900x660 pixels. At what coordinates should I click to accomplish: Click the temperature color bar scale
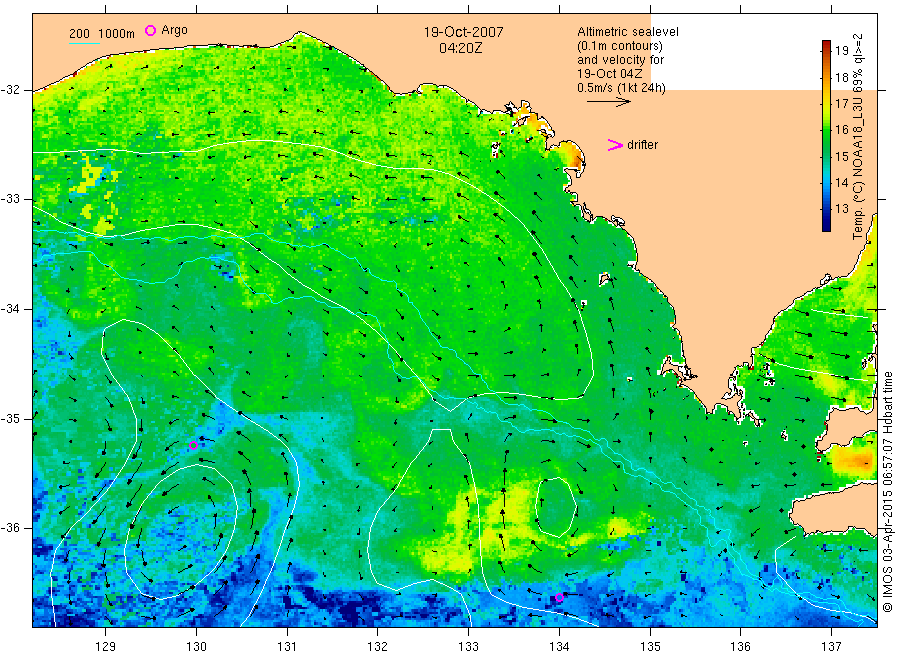coord(826,136)
